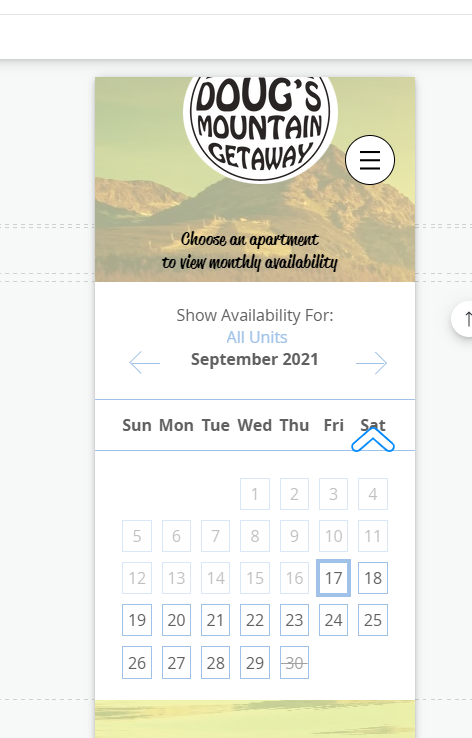This screenshot has width=472, height=738.
Task: Pick the 19th in September calendar
Action: click(137, 620)
